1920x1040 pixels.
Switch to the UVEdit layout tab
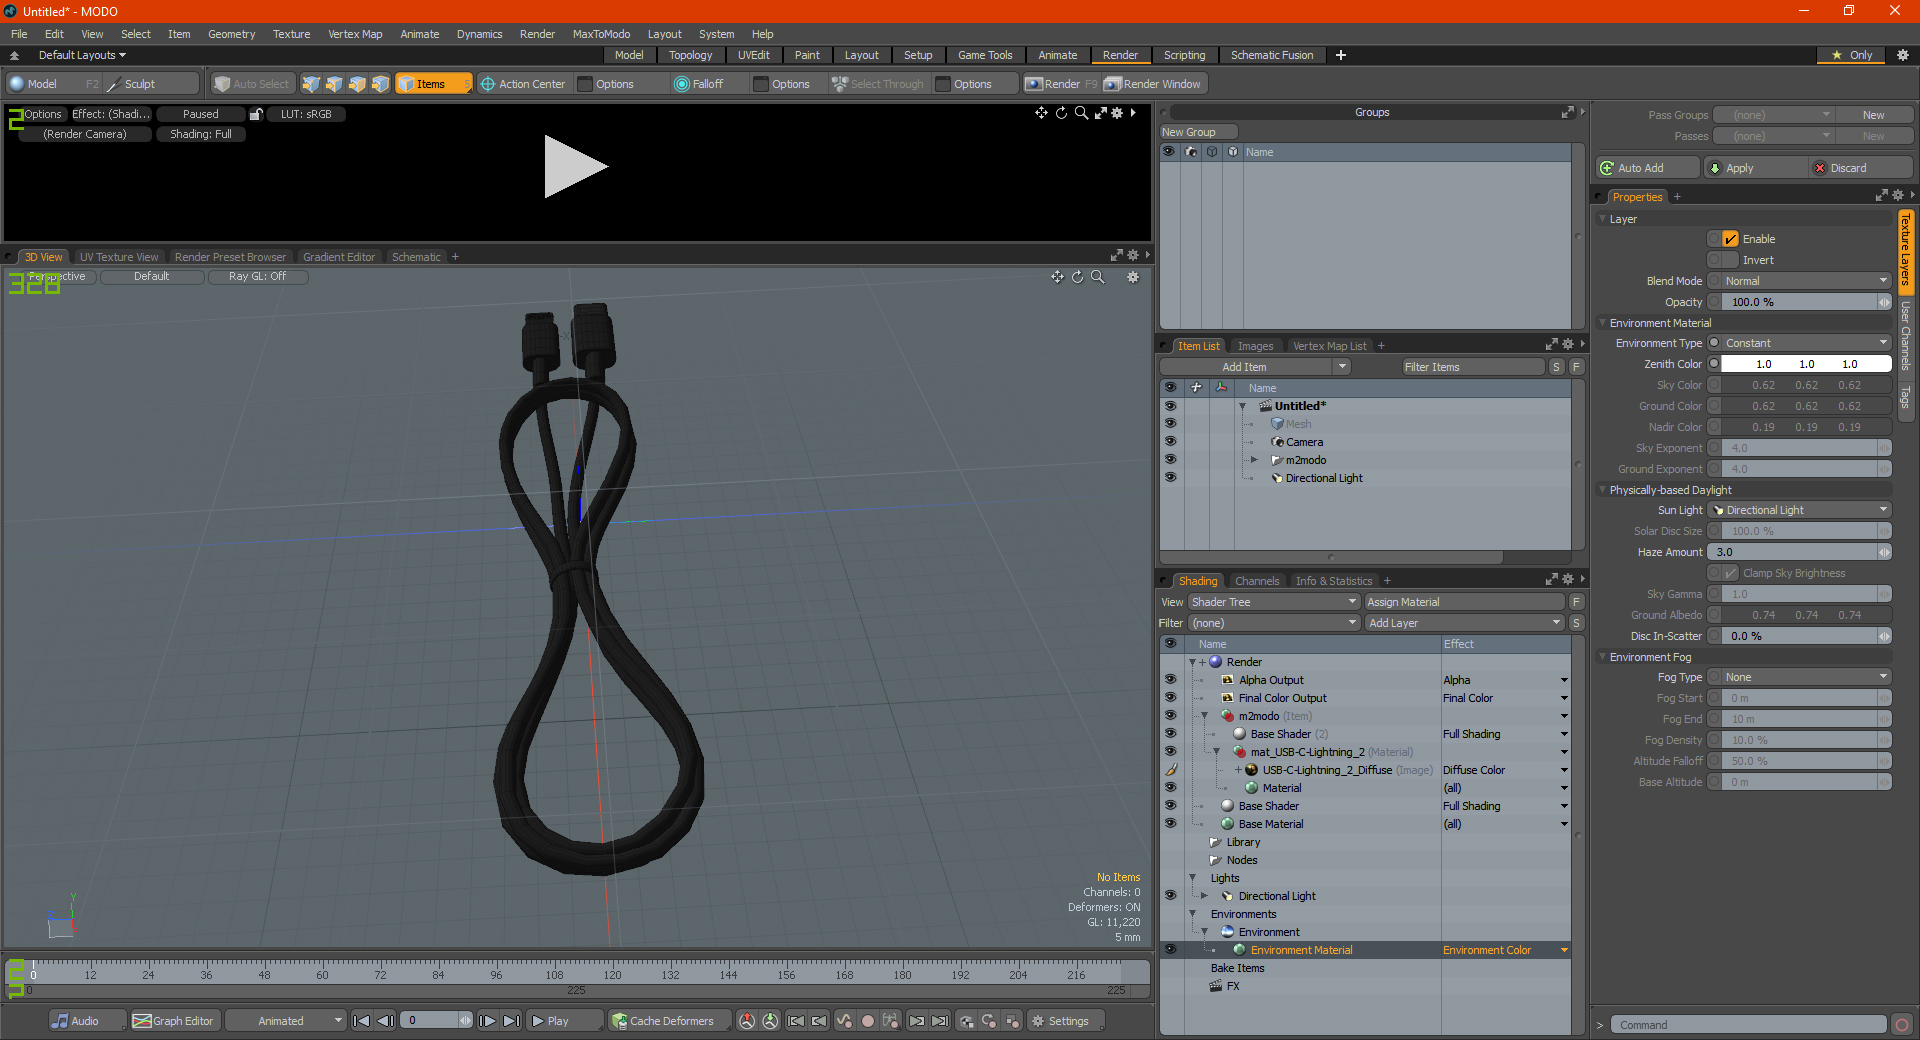click(x=753, y=55)
